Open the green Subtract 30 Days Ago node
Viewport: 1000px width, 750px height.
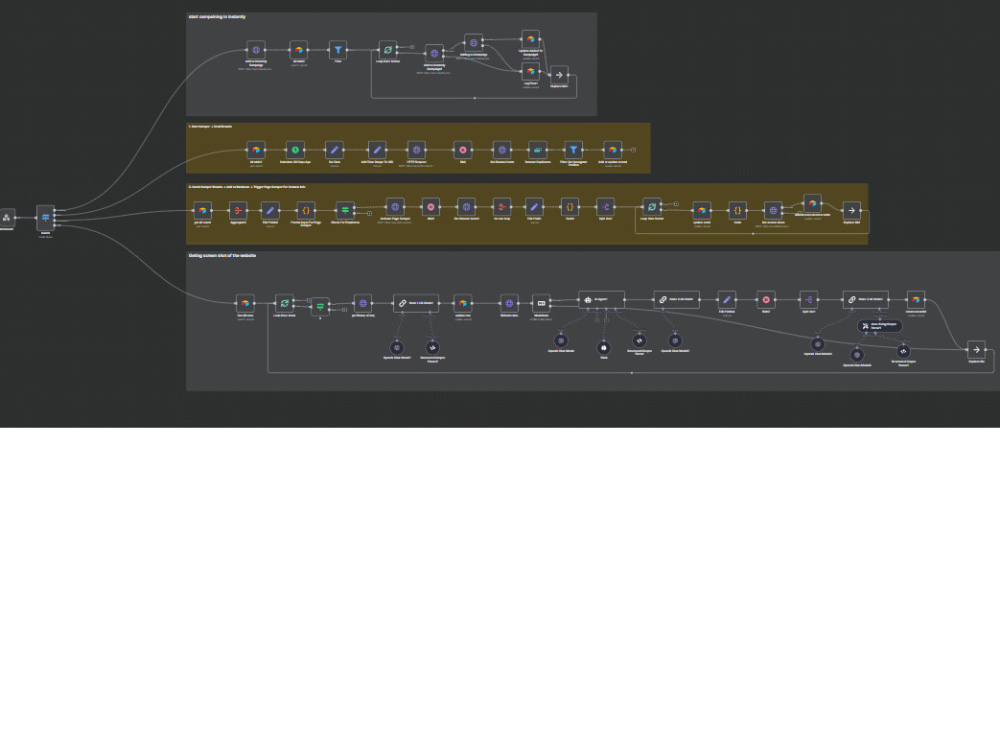click(295, 150)
